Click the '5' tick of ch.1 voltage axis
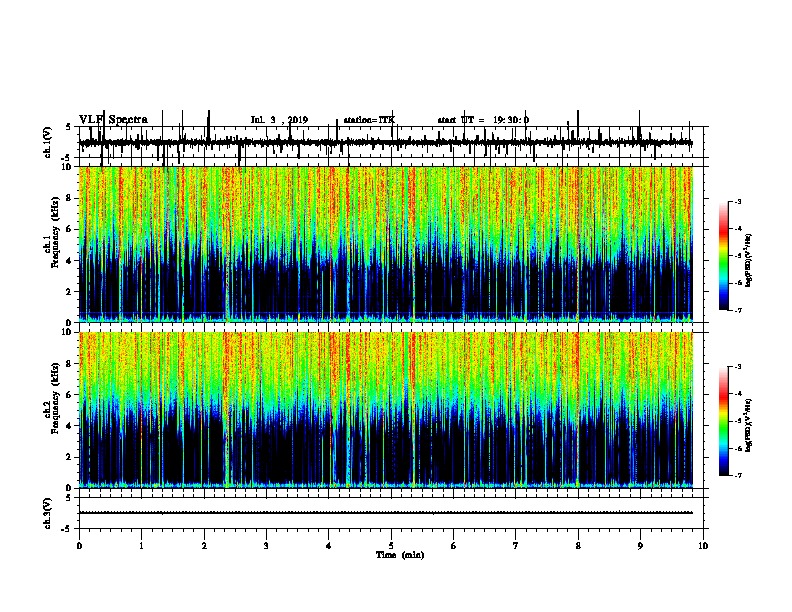This screenshot has width=792, height=612. [69, 127]
